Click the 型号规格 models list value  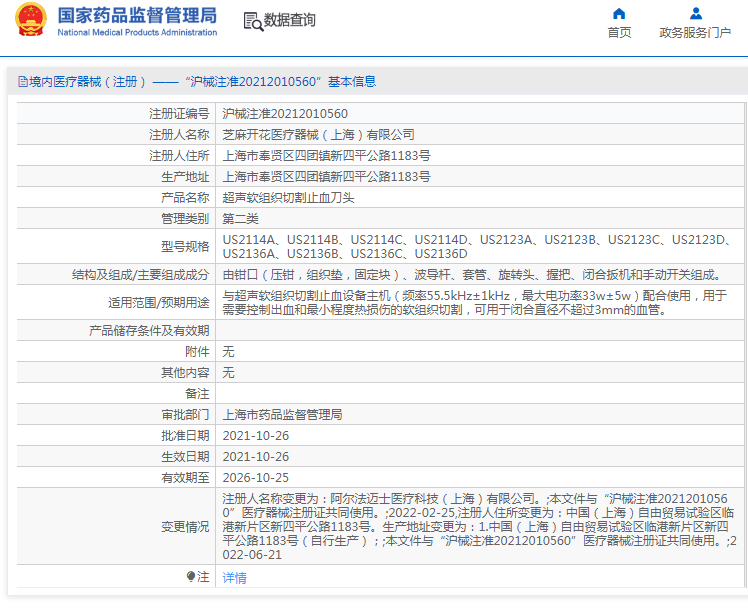(x=477, y=247)
